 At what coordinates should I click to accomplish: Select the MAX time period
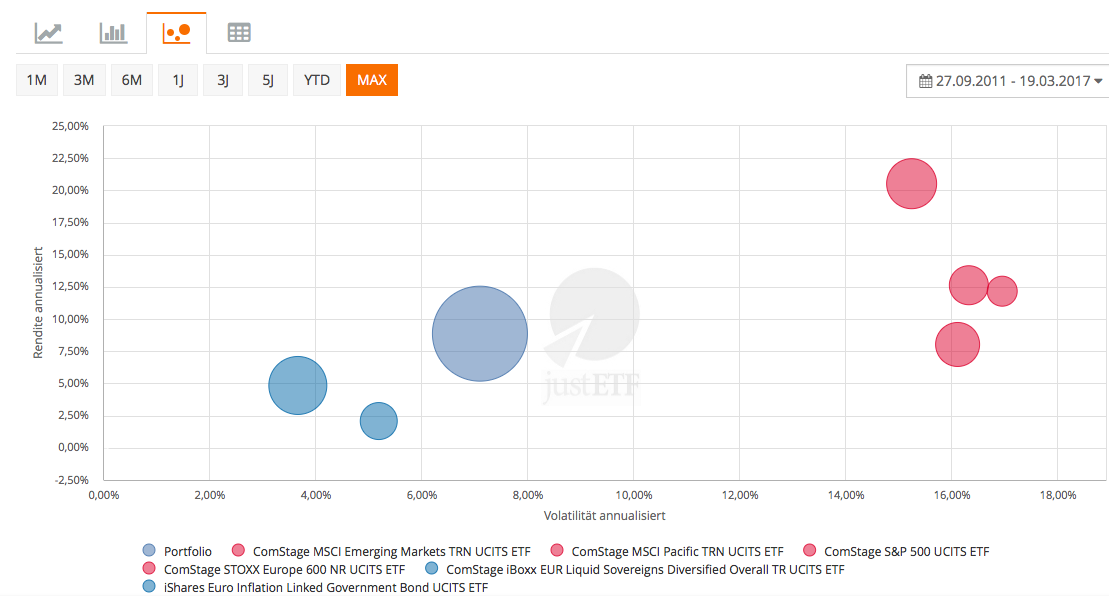[x=372, y=80]
